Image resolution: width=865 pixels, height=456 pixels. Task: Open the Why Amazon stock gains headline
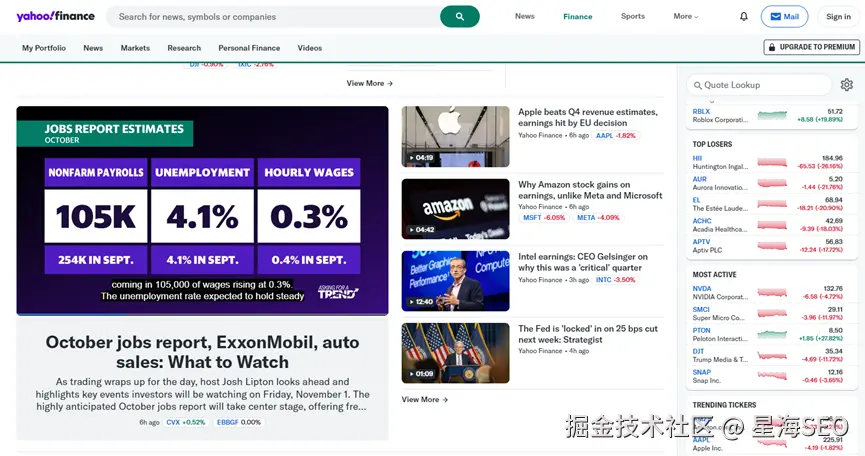pos(590,190)
